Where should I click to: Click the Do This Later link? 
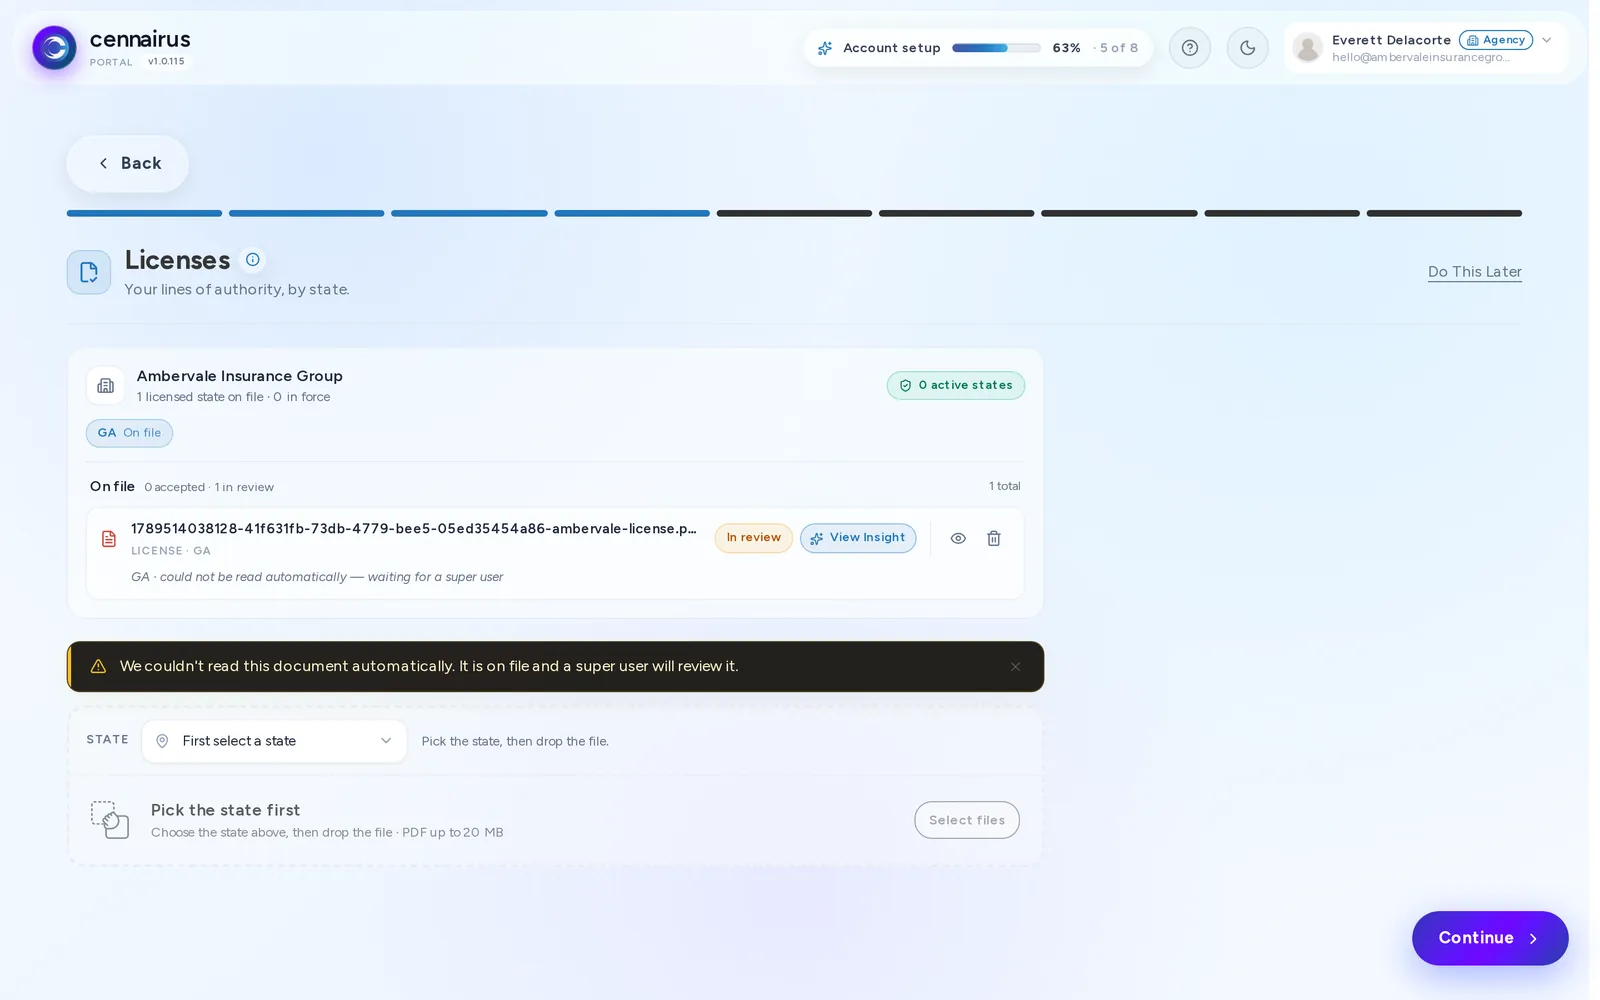(1475, 272)
